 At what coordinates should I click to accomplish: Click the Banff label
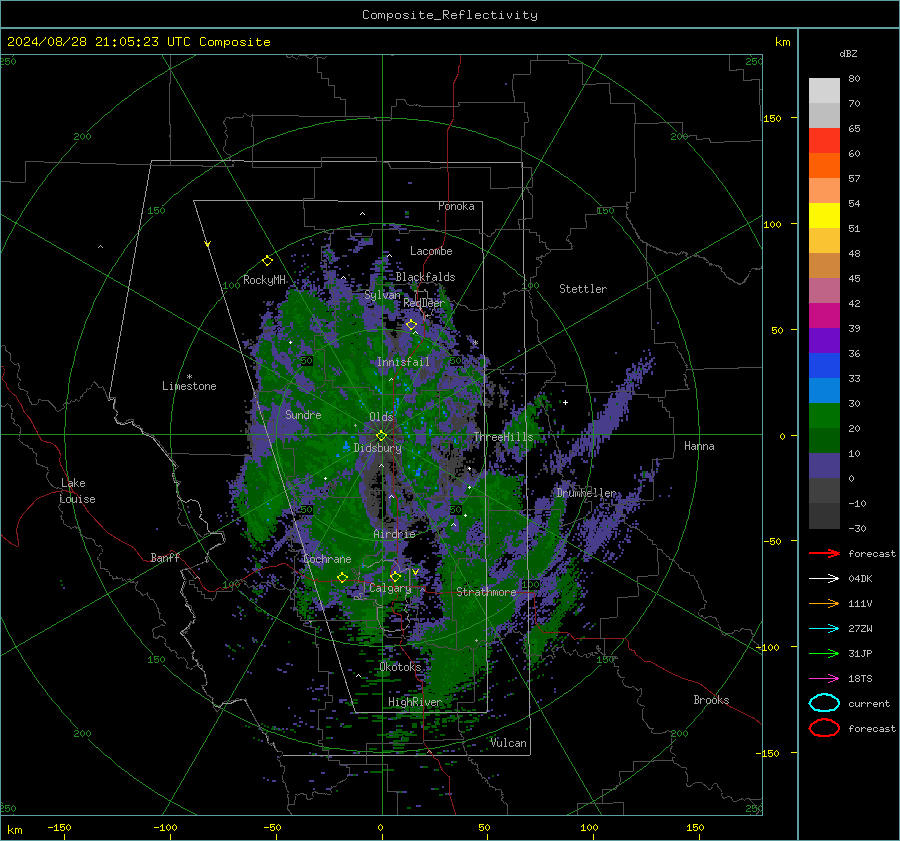(165, 557)
